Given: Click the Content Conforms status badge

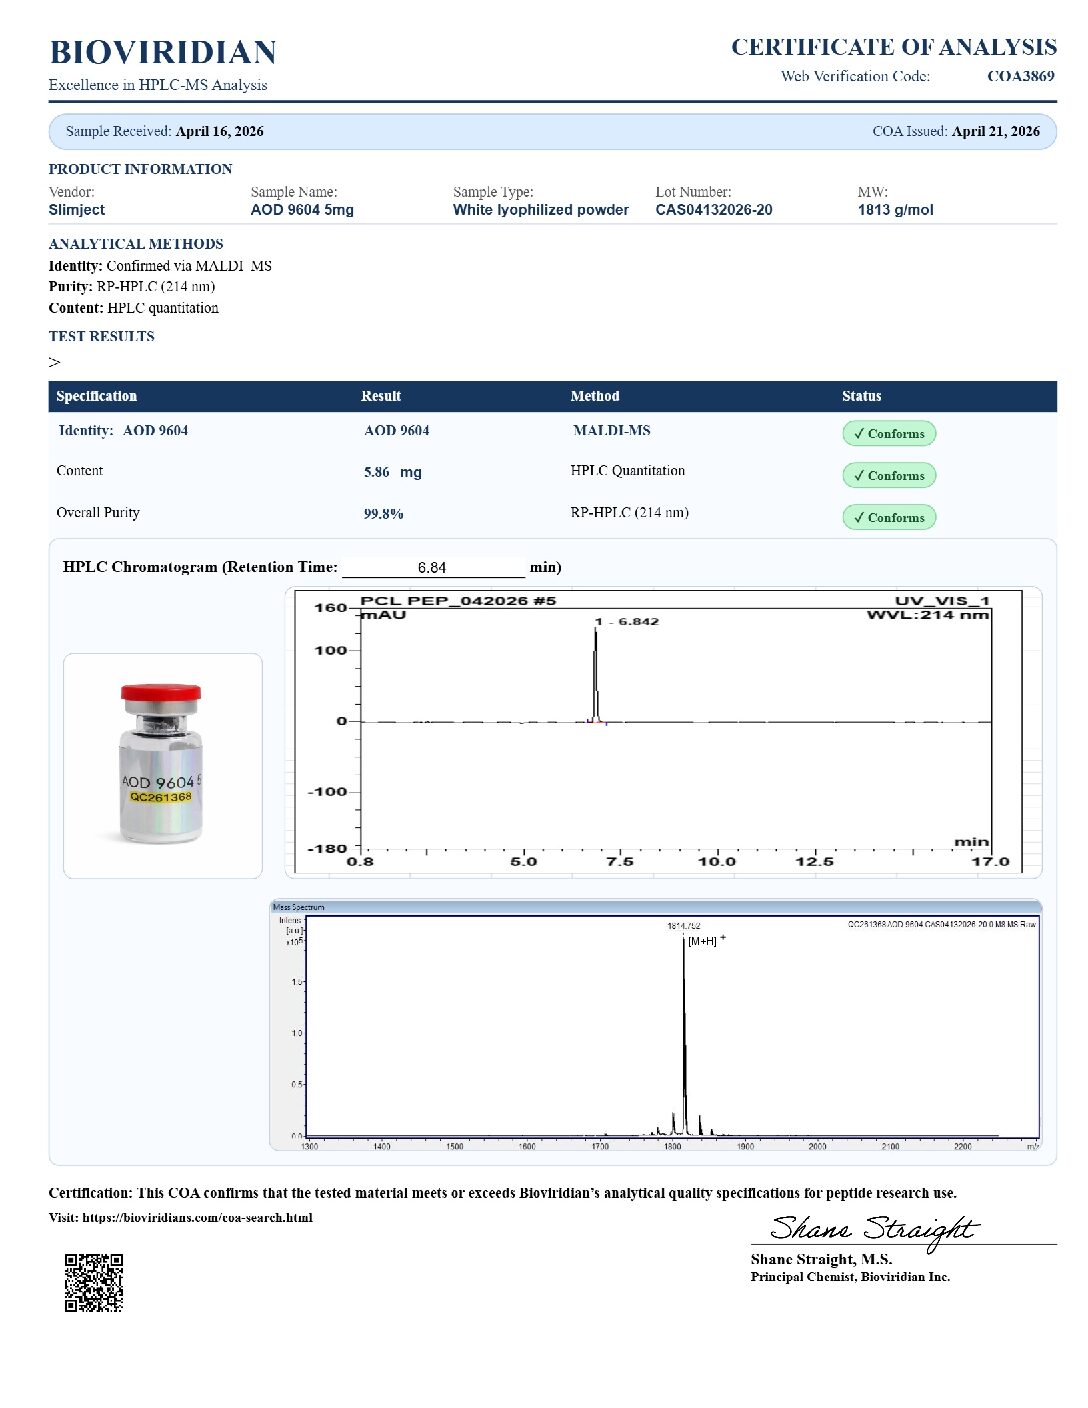Looking at the screenshot, I should point(889,475).
